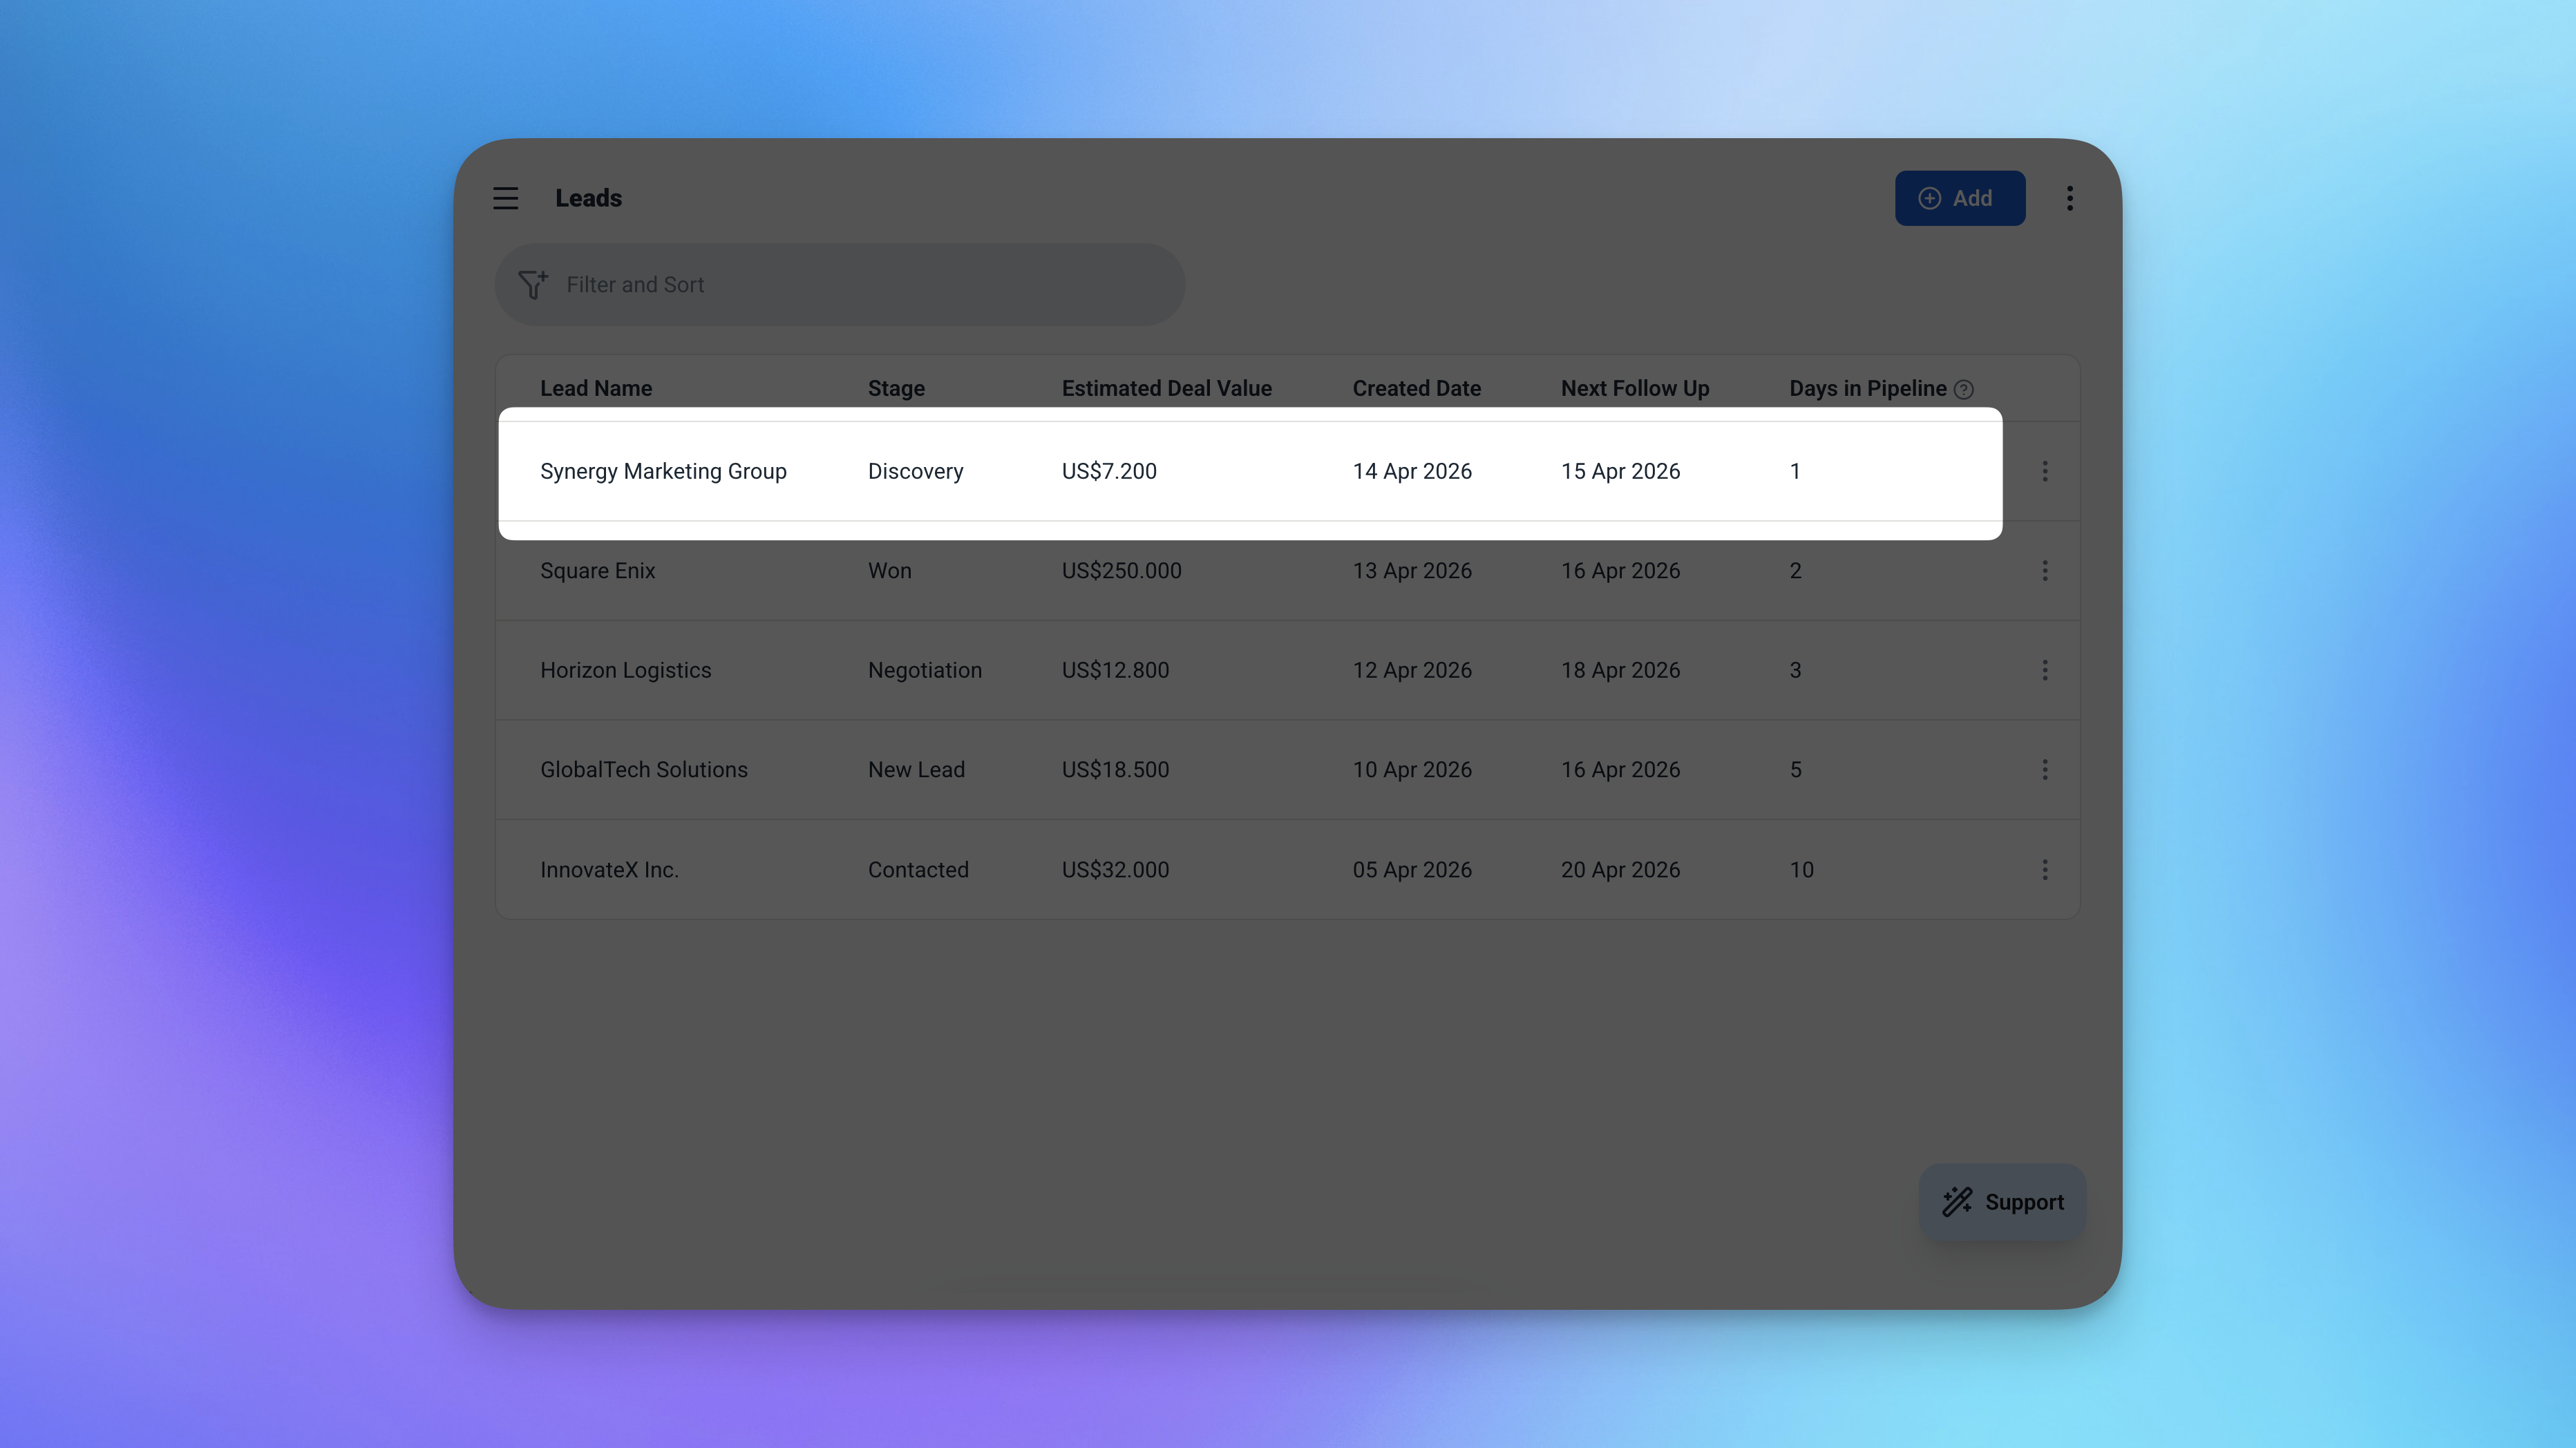Open the hamburger navigation menu

505,198
